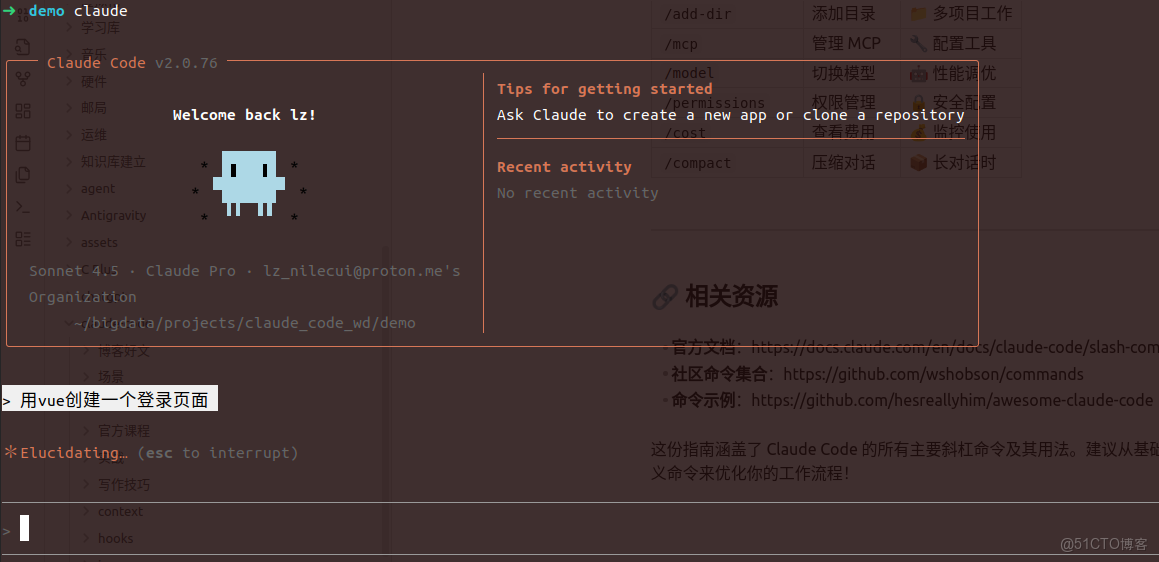The height and width of the screenshot is (562, 1159).
Task: Expand the agent folder in file tree
Action: (98, 189)
